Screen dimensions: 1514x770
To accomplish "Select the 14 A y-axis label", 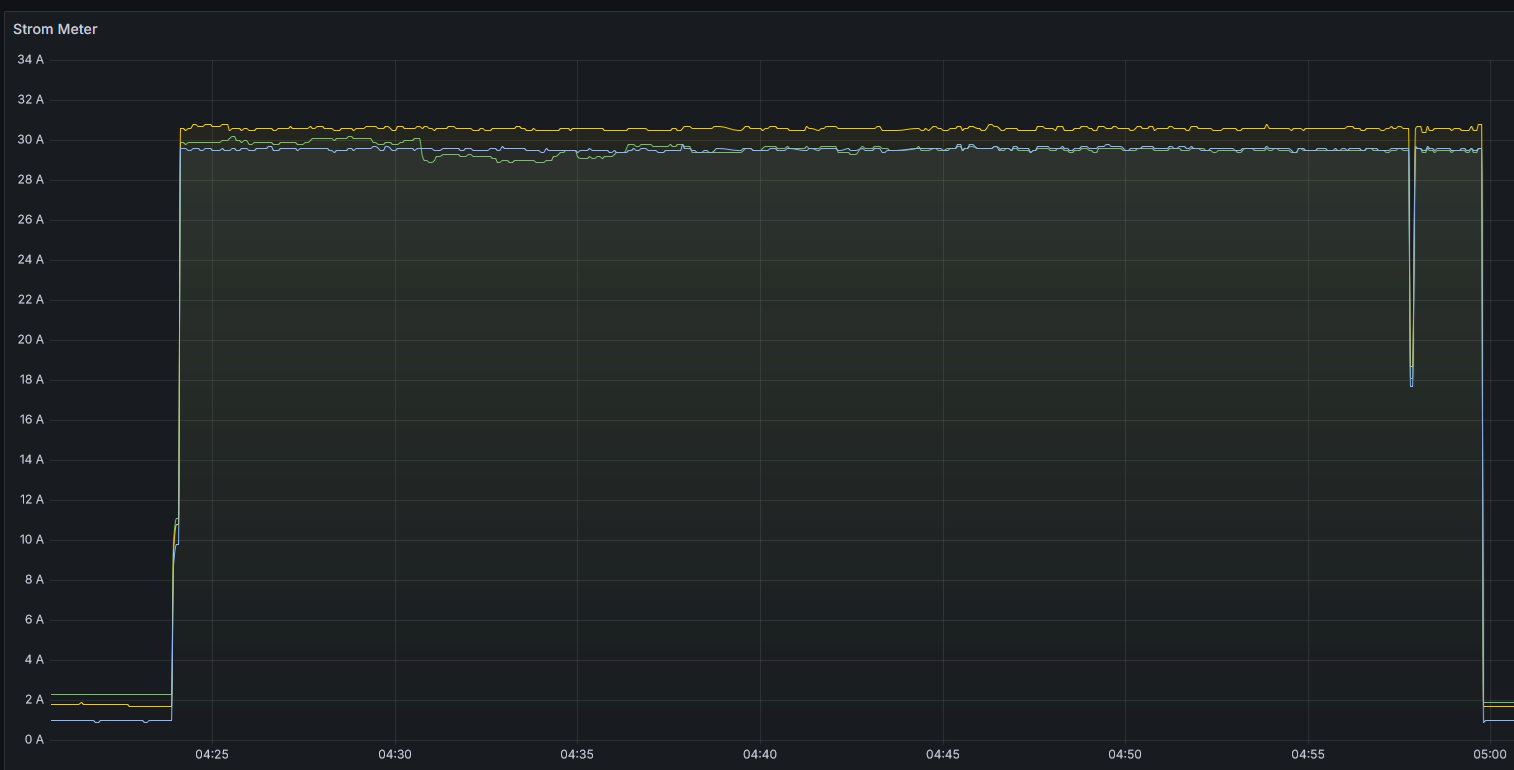I will [x=31, y=460].
